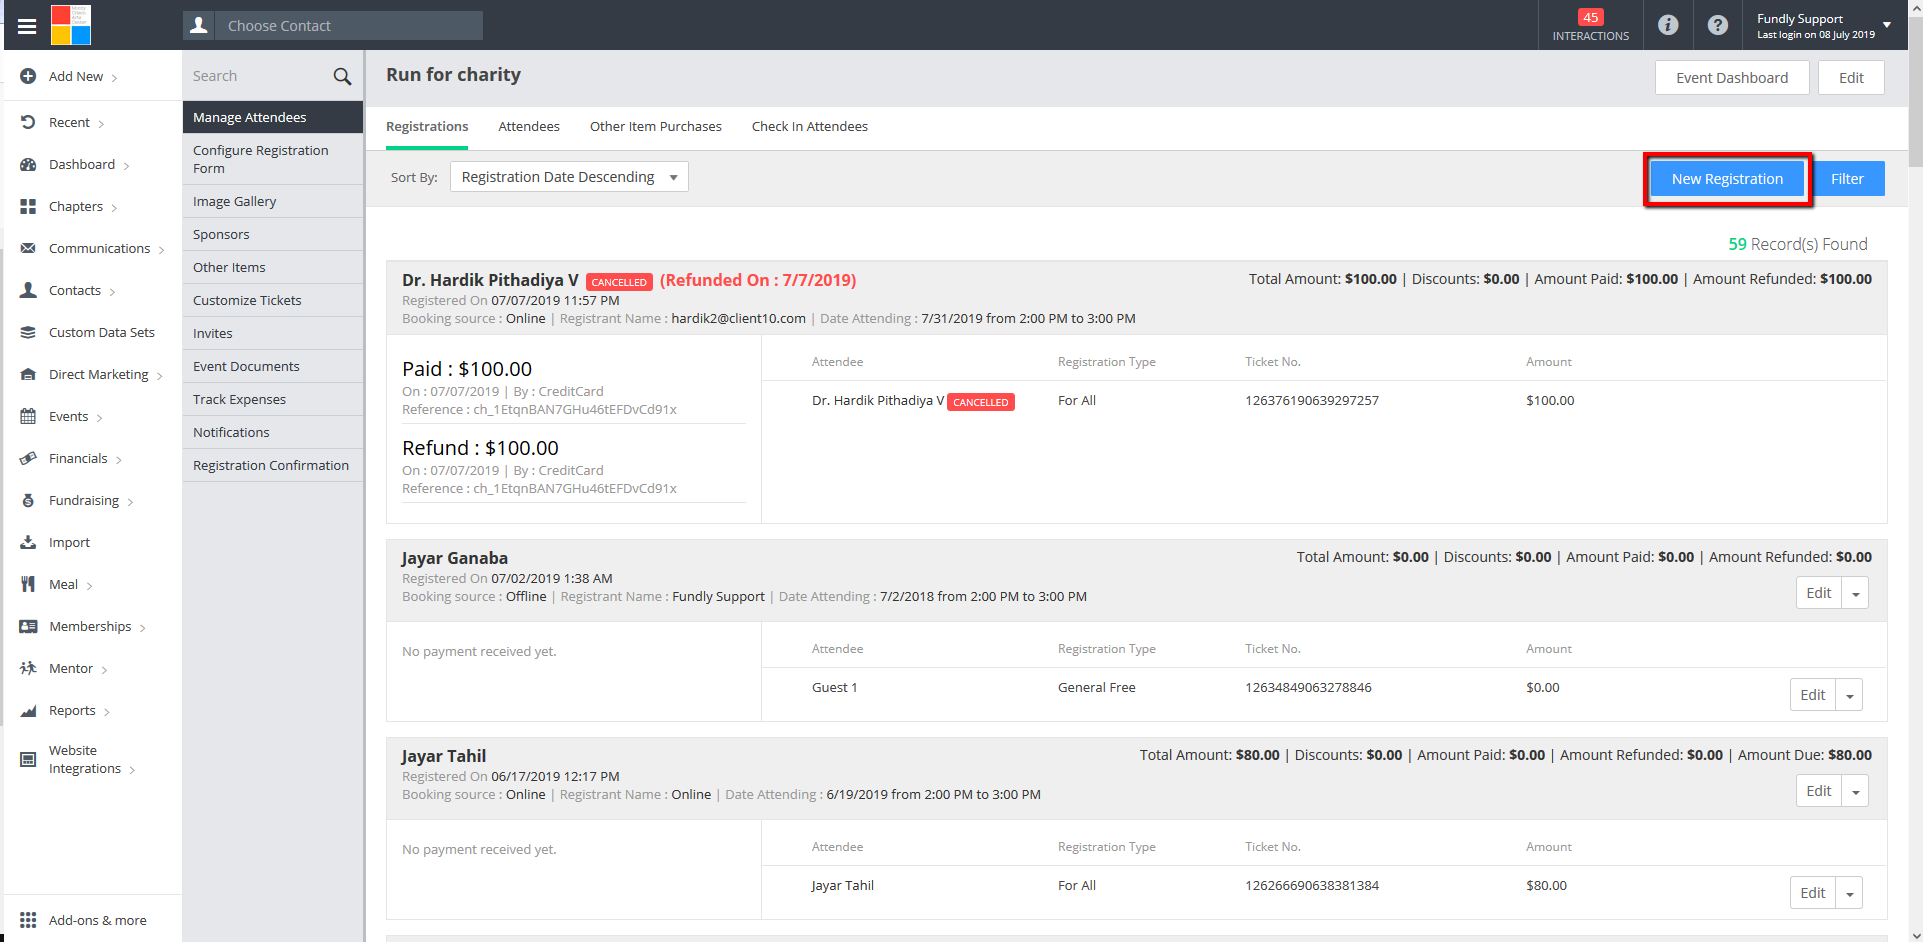The width and height of the screenshot is (1923, 942).
Task: Edit the Guest 1 attendee
Action: pos(1813,695)
